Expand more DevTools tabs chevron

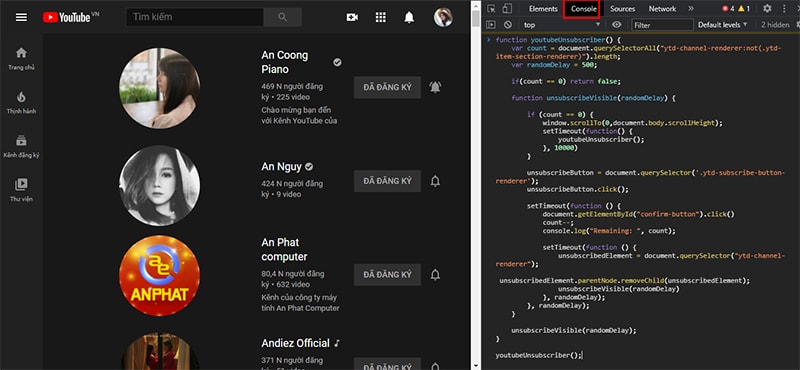[691, 9]
